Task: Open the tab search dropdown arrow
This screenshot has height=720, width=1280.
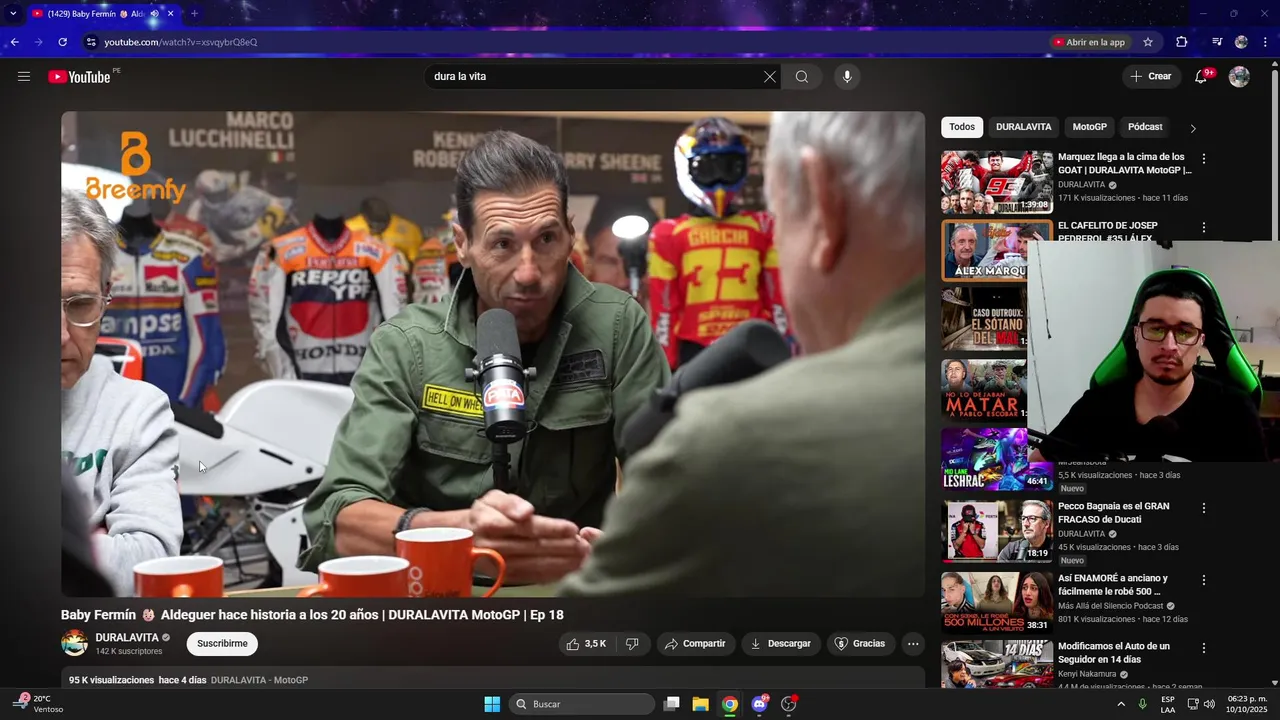Action: [13, 14]
